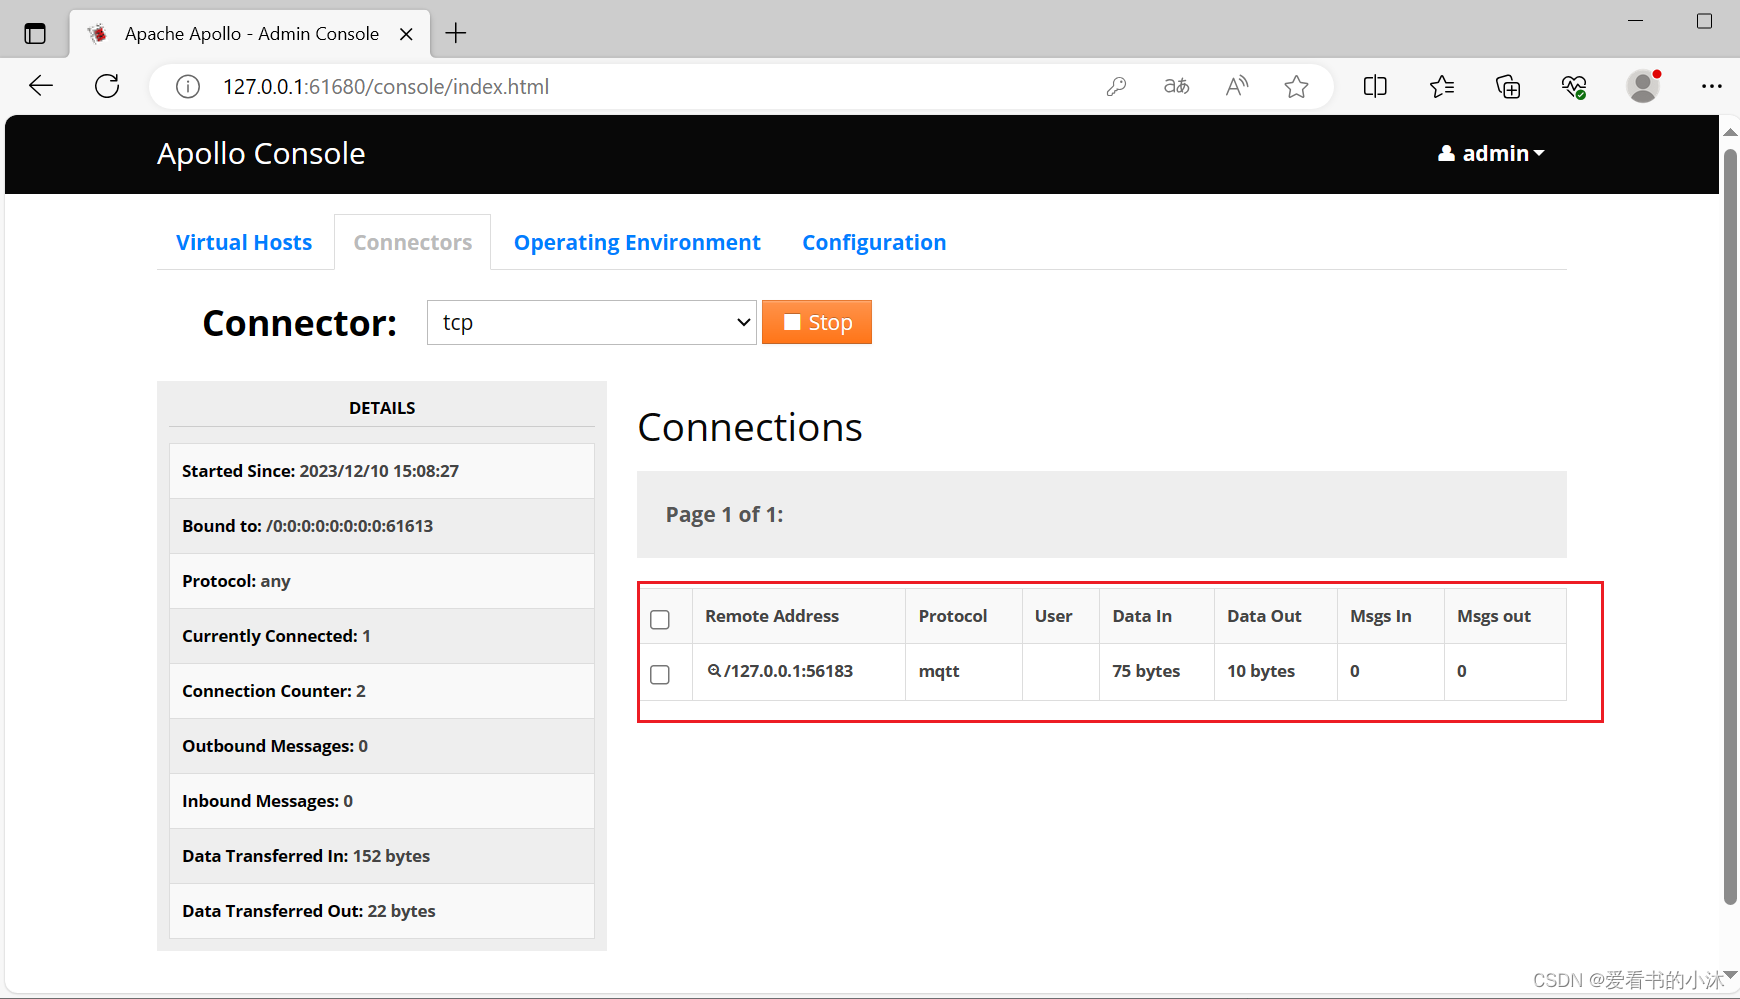The width and height of the screenshot is (1740, 999).
Task: Add page to favorites star
Action: [1297, 87]
